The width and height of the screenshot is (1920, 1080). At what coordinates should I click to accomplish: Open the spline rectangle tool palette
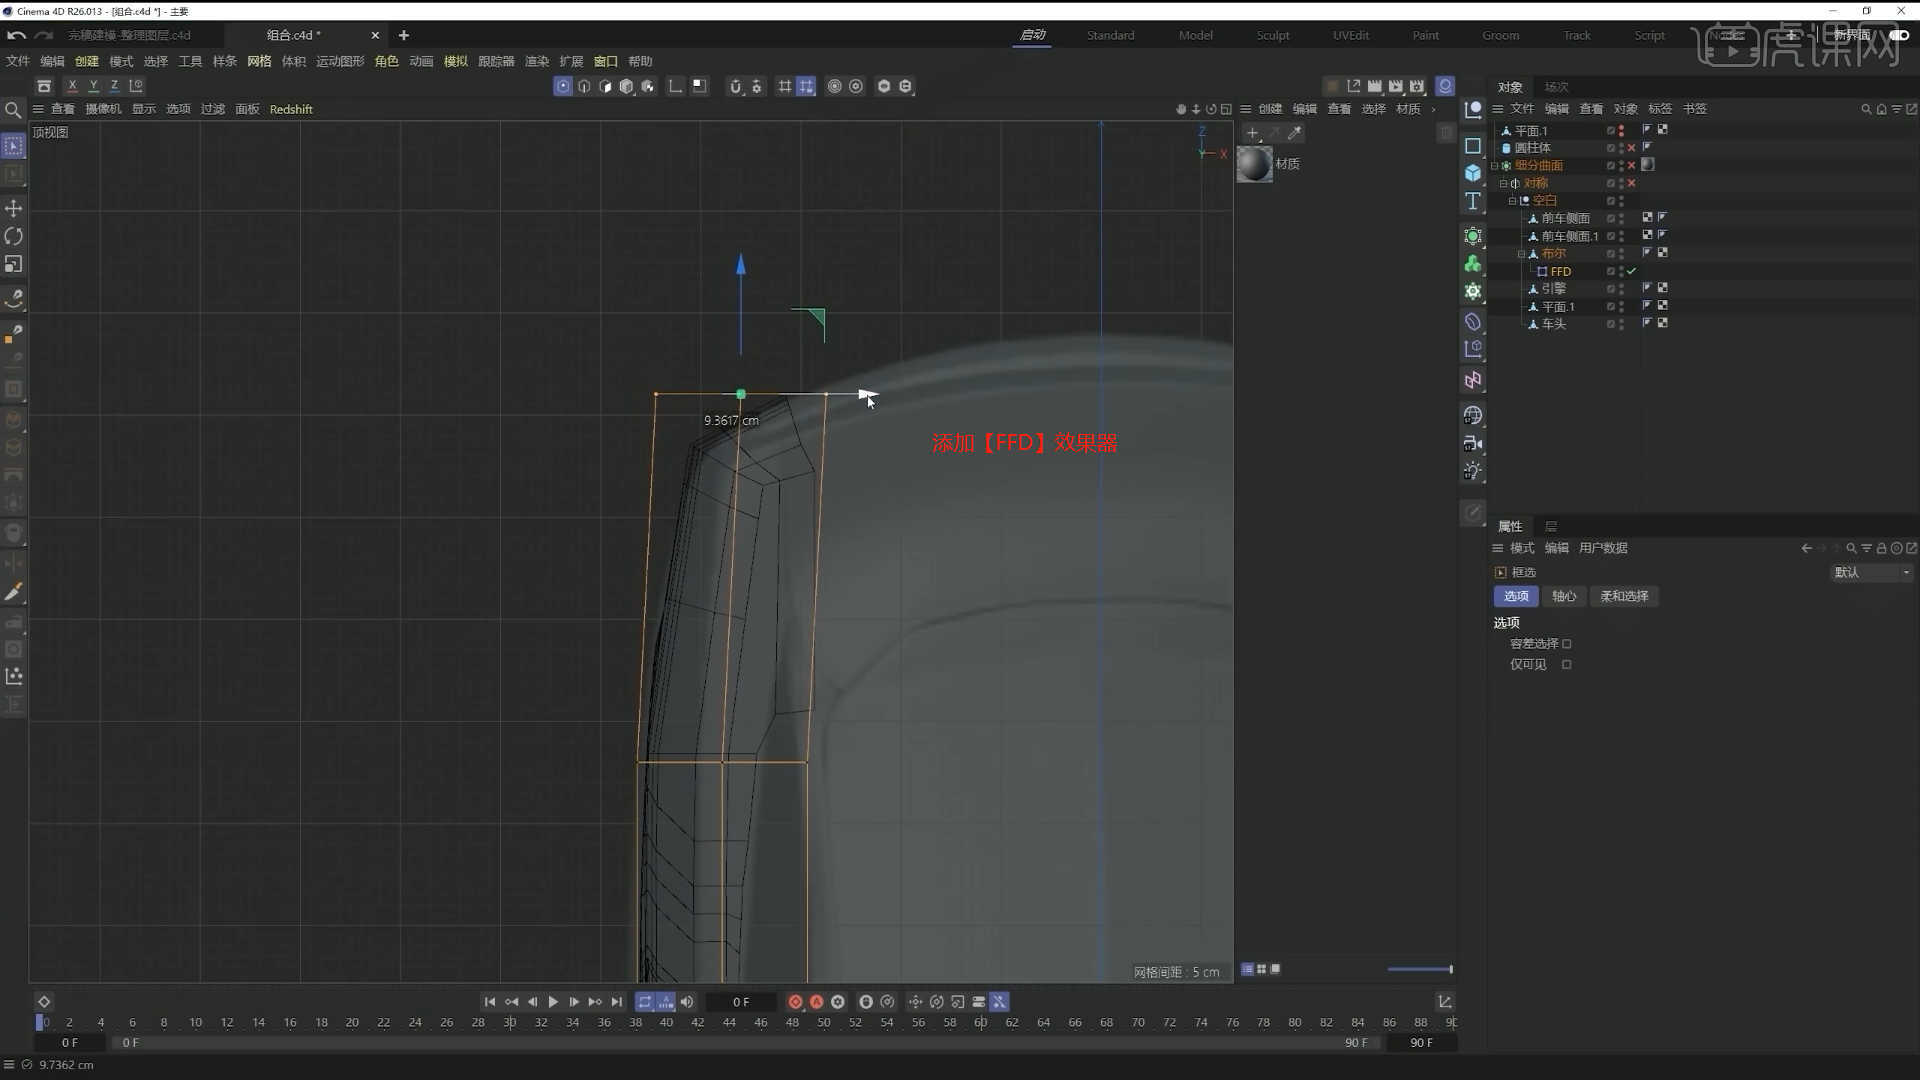[x=1473, y=146]
